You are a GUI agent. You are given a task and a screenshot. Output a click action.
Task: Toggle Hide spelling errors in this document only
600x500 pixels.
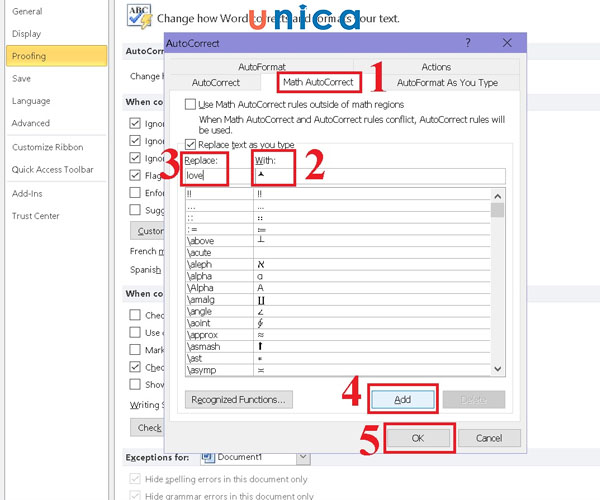pyautogui.click(x=135, y=479)
